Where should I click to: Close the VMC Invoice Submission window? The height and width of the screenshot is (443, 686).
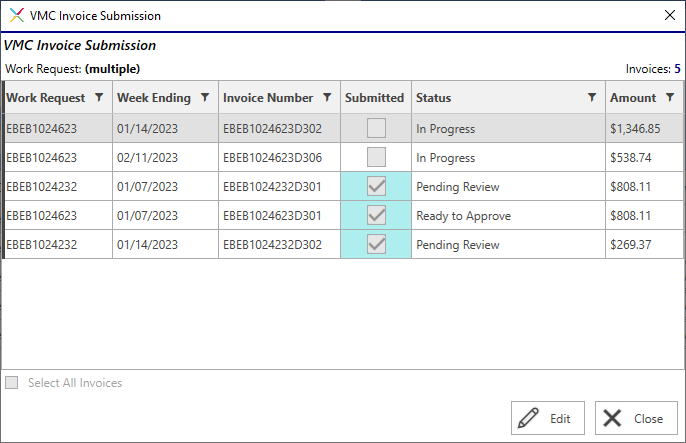(669, 15)
